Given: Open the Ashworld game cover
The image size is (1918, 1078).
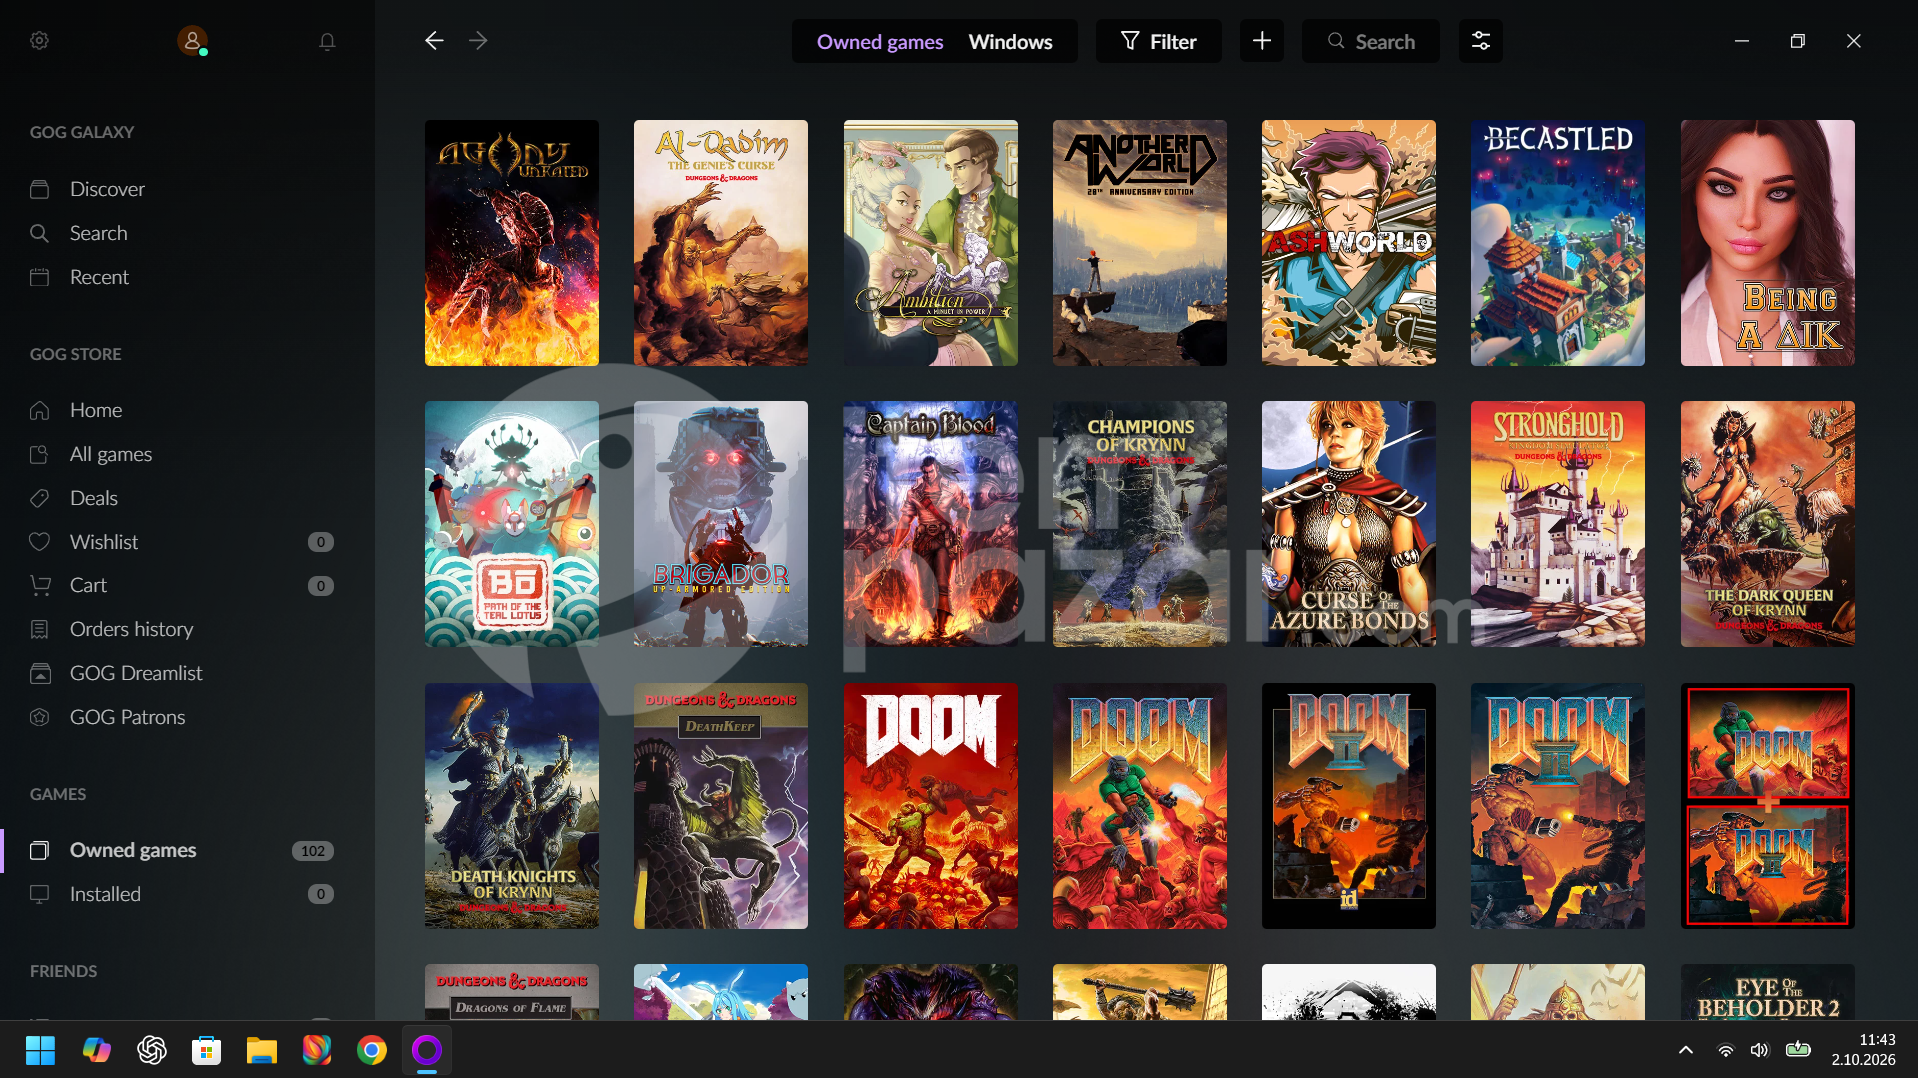Looking at the screenshot, I should (x=1349, y=243).
